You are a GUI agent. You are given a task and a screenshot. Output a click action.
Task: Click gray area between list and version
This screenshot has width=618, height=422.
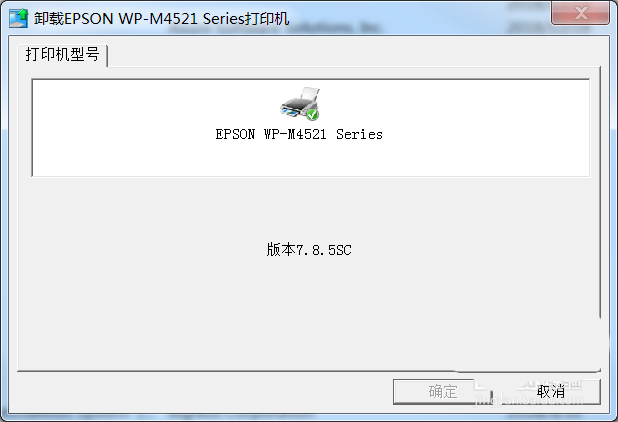pos(309,209)
